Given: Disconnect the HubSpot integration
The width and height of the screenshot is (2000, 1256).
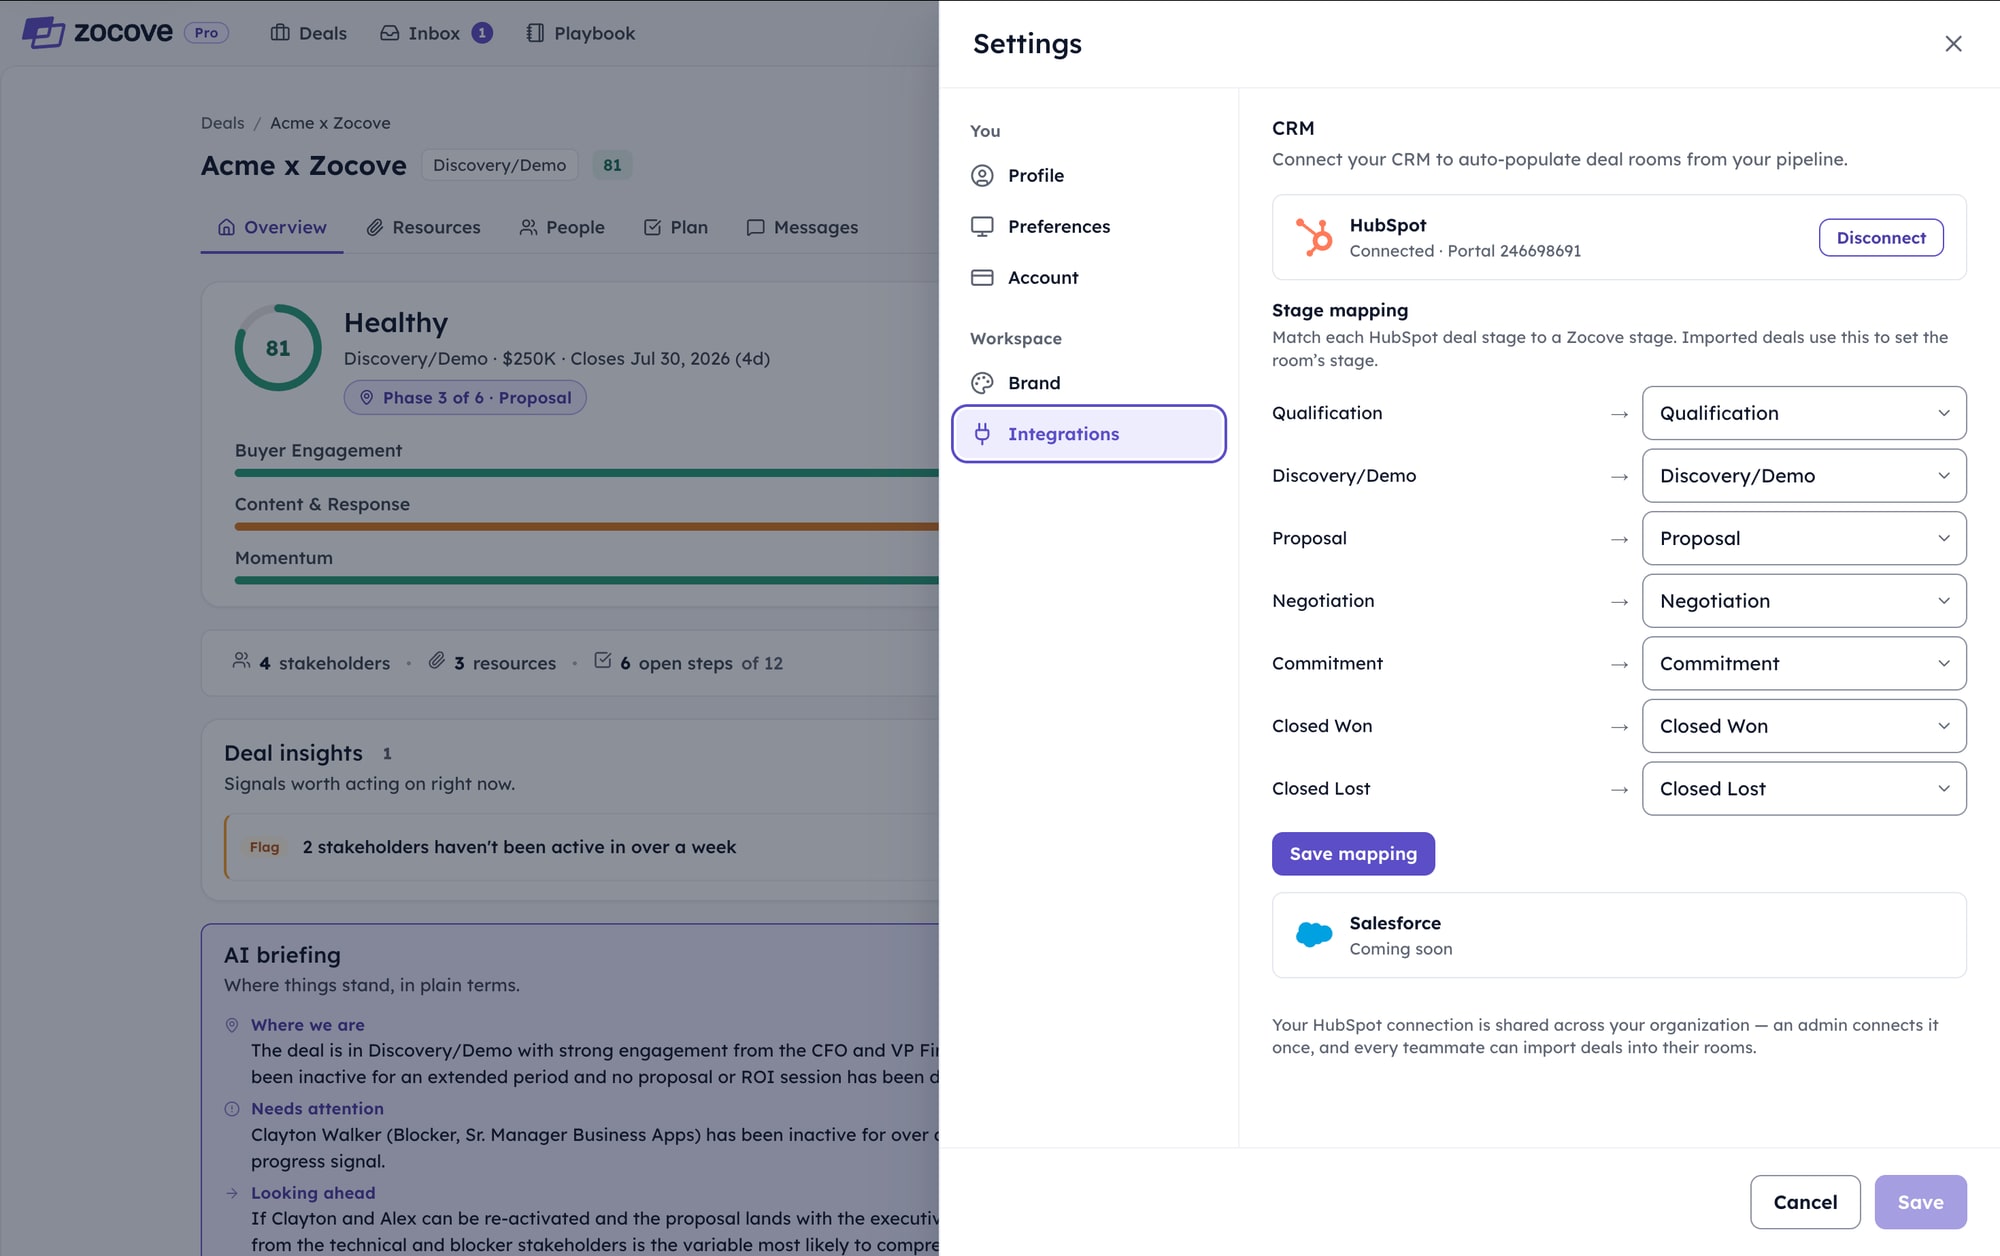Looking at the screenshot, I should (x=1881, y=238).
